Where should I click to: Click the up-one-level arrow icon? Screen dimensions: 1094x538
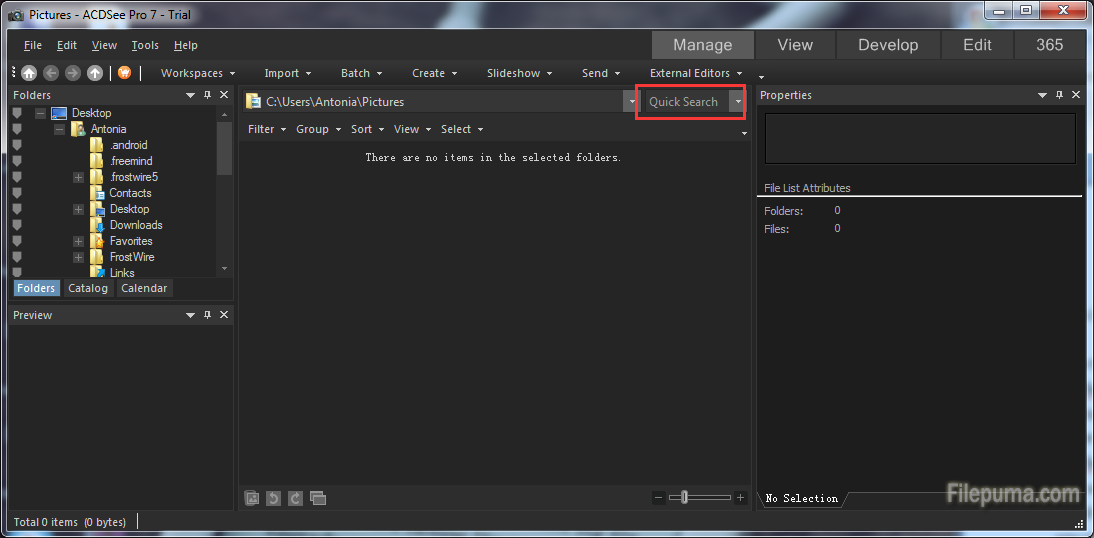[95, 73]
